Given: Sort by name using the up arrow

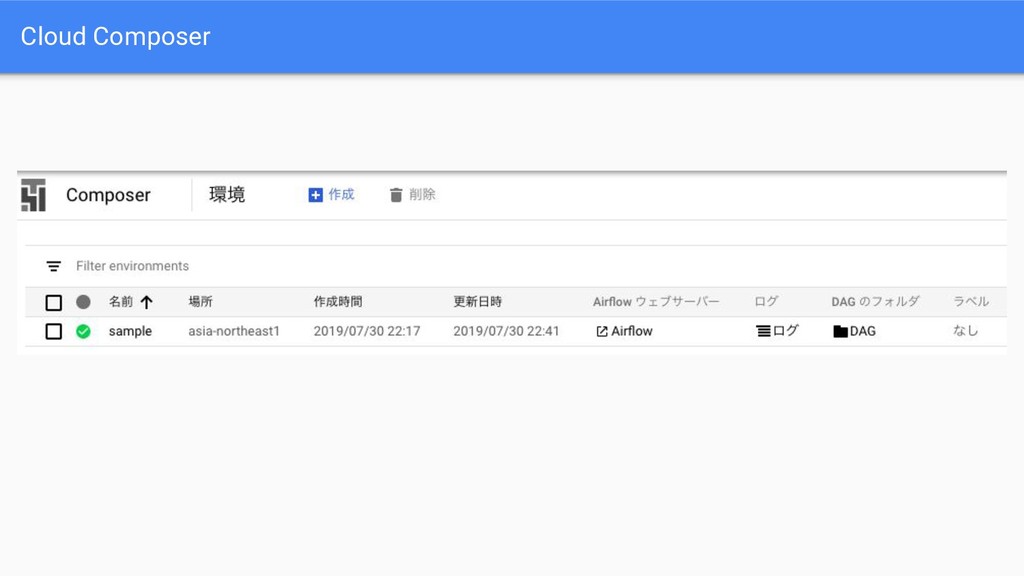Looking at the screenshot, I should coord(146,302).
